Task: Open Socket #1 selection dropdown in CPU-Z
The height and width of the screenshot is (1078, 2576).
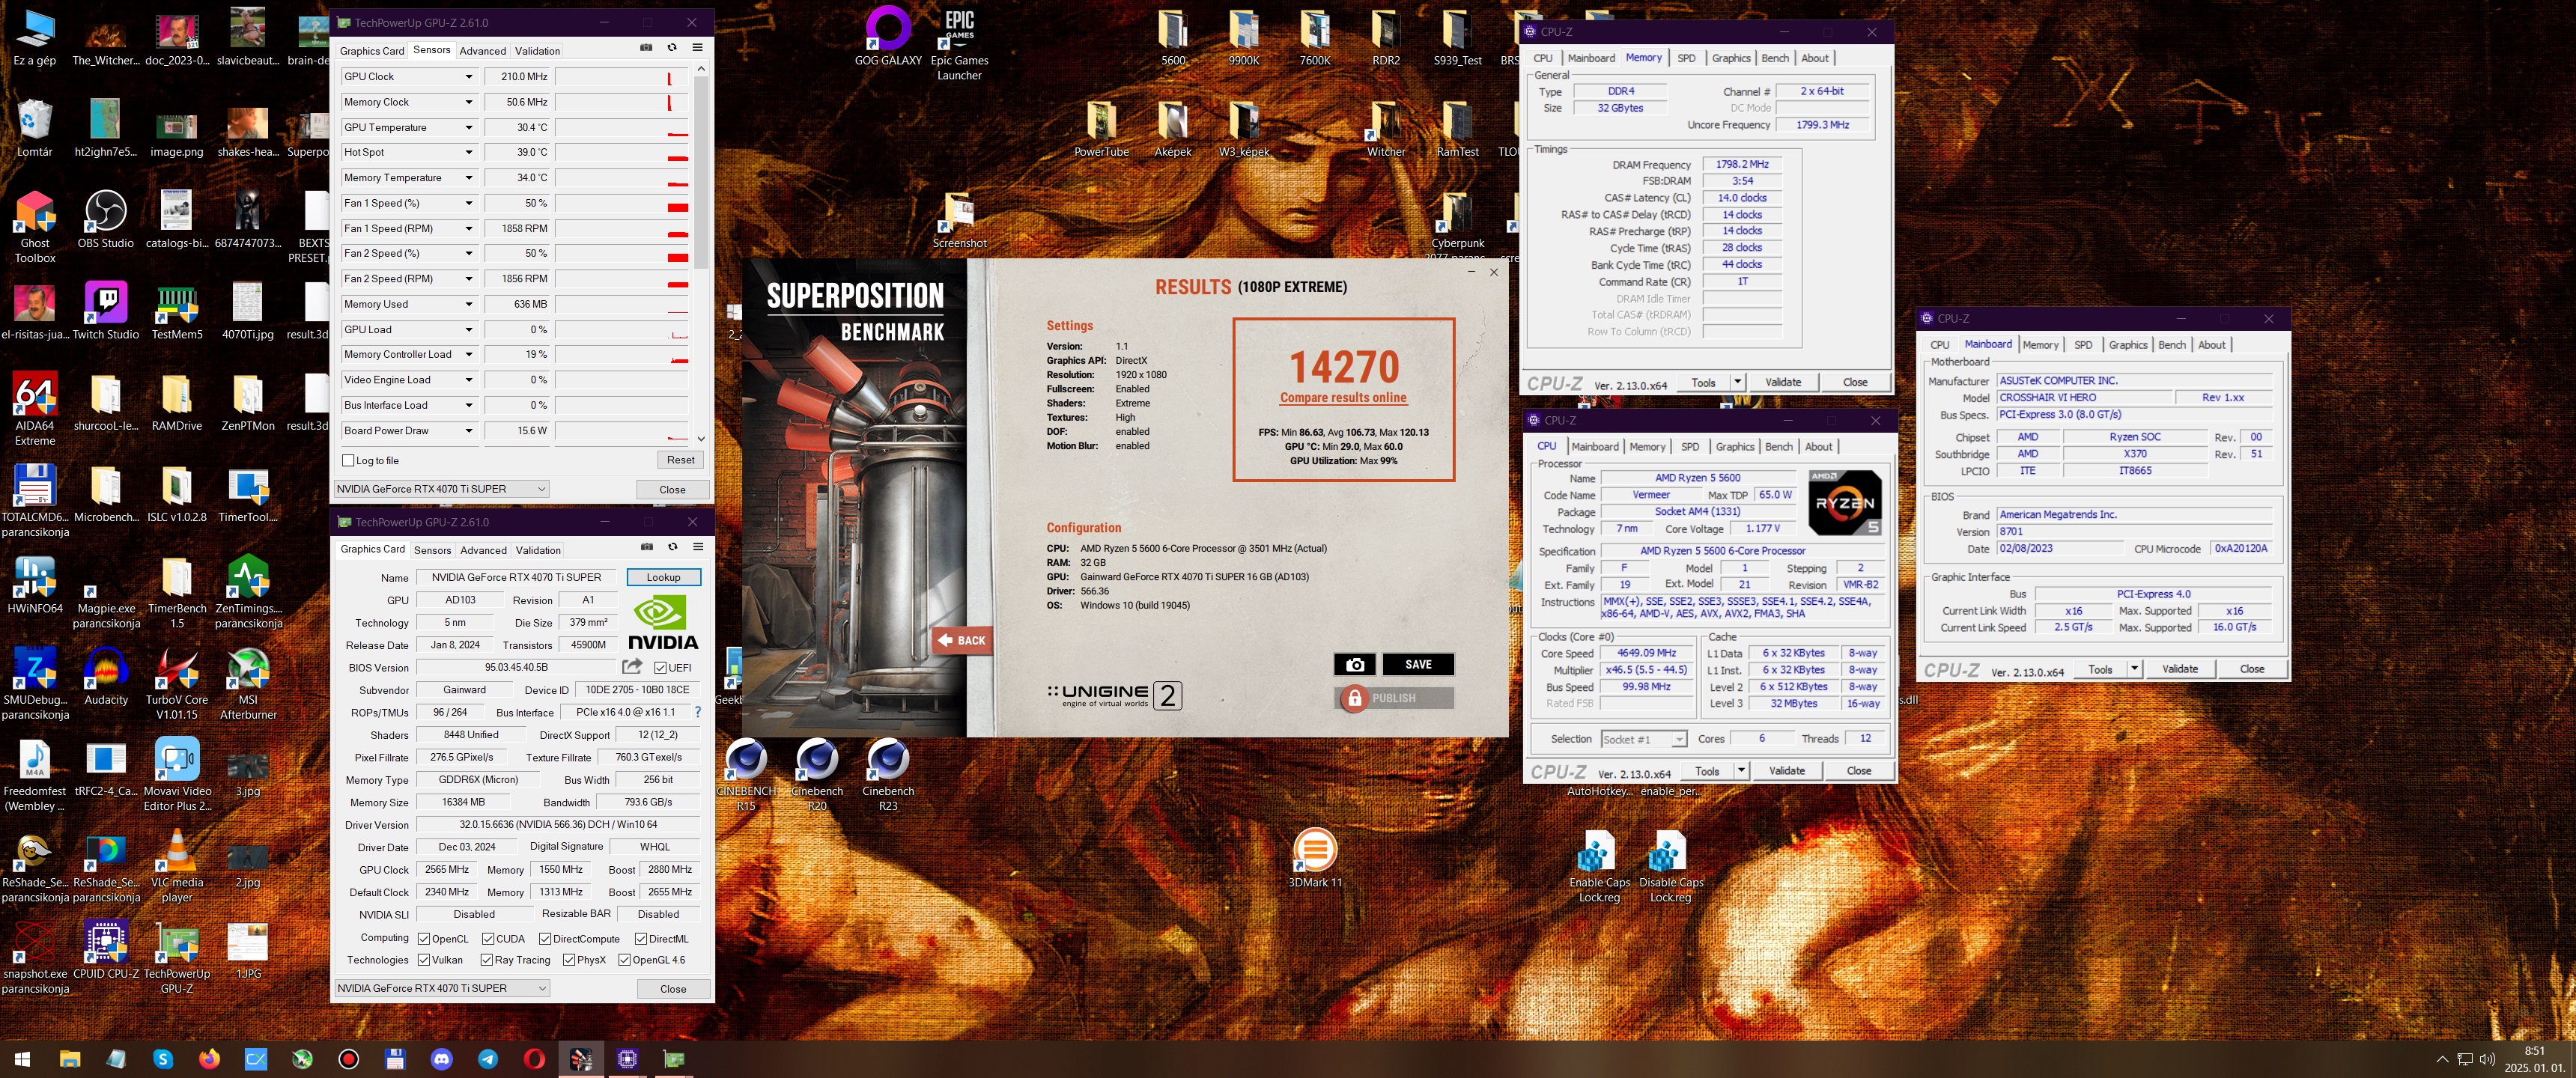Action: click(1644, 739)
